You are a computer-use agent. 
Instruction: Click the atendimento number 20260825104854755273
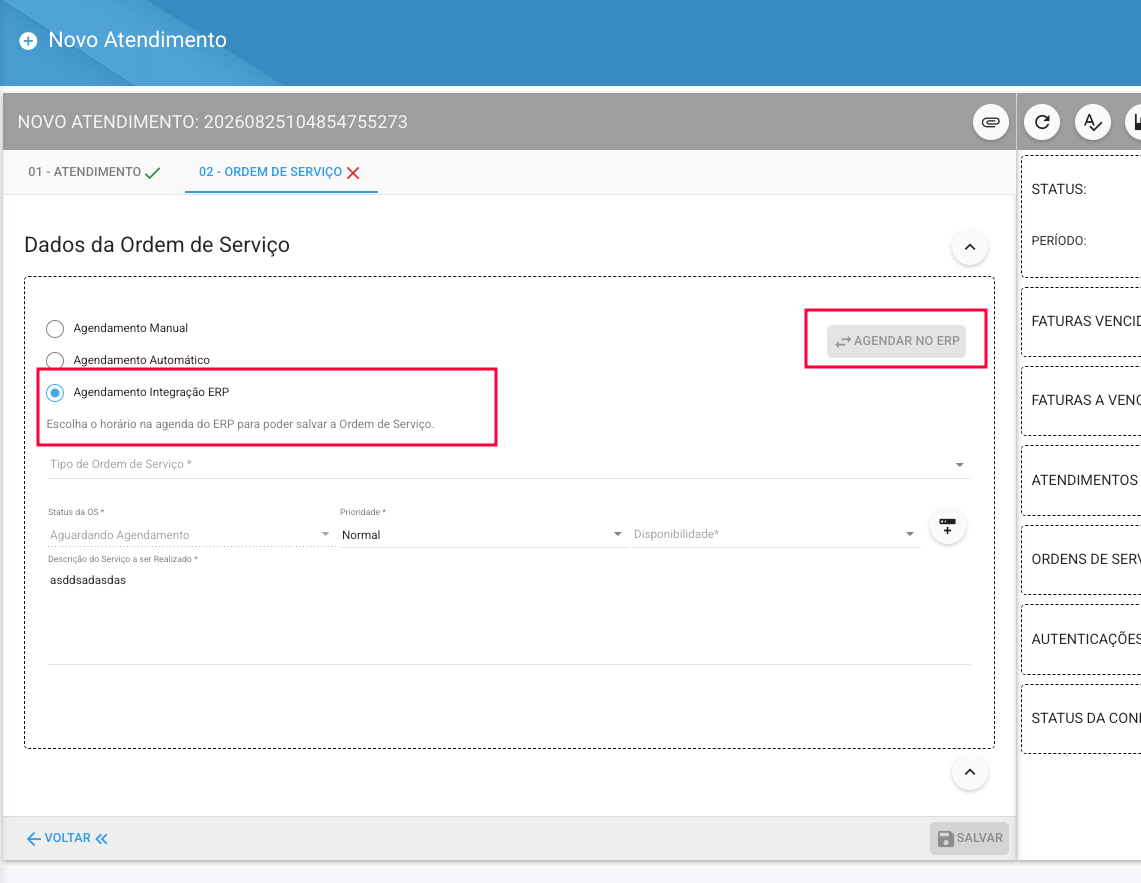point(306,122)
